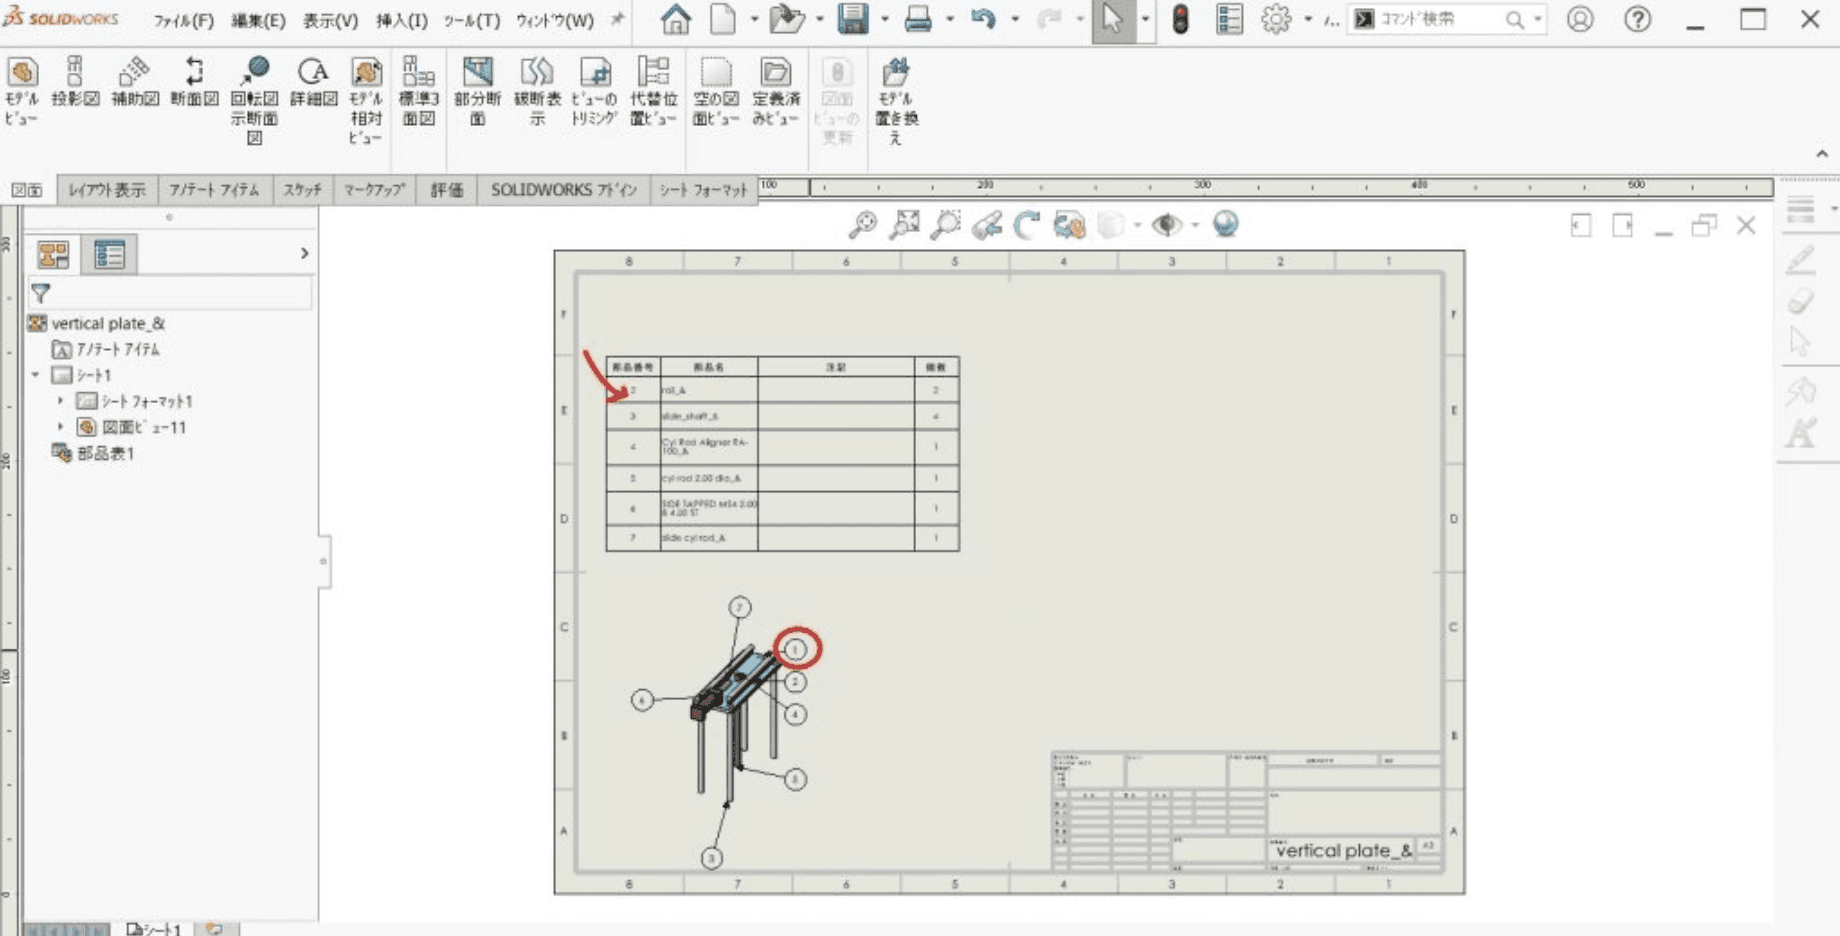Switch to the シートフォーマット tab

pos(704,190)
